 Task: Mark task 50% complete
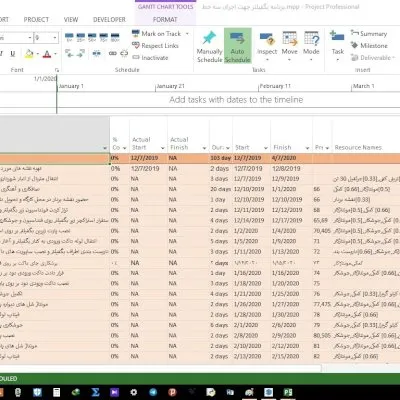(x=92, y=37)
